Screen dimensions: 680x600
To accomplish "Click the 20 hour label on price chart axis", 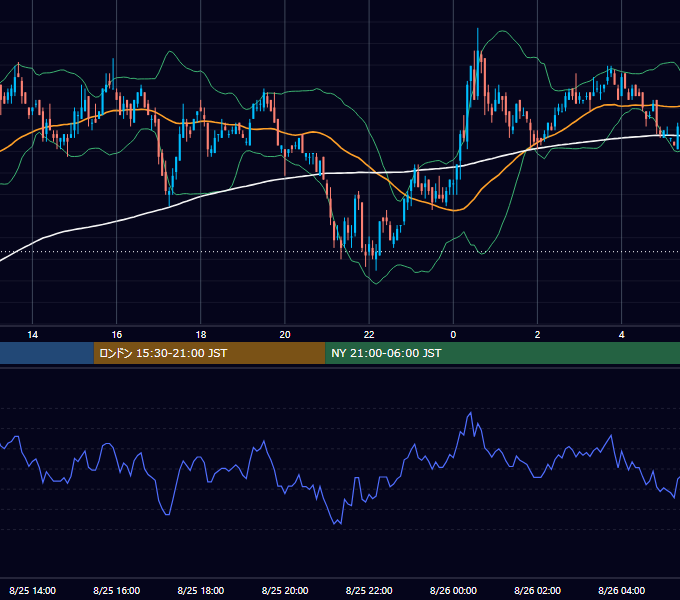I will (285, 335).
